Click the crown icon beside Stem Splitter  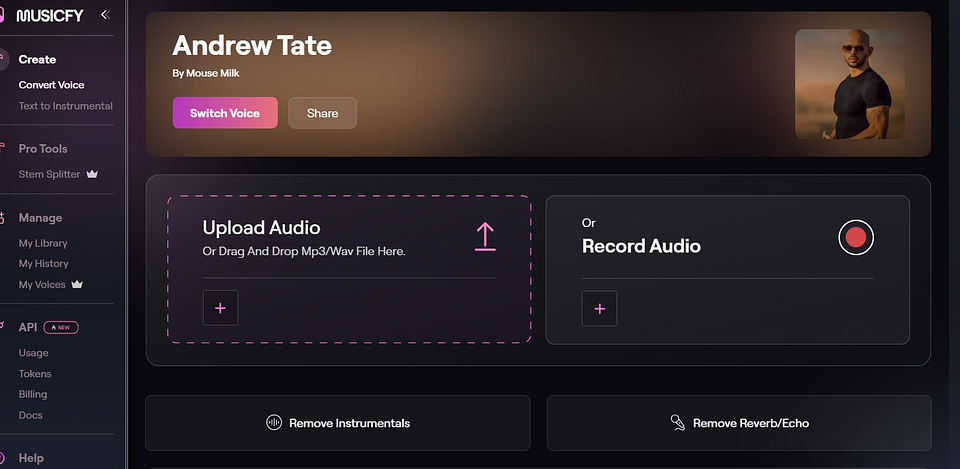click(92, 174)
